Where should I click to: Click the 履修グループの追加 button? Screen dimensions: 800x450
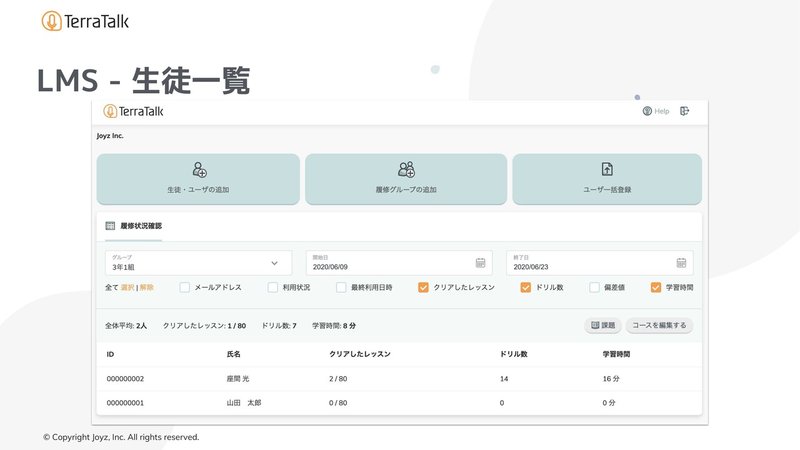coord(406,179)
